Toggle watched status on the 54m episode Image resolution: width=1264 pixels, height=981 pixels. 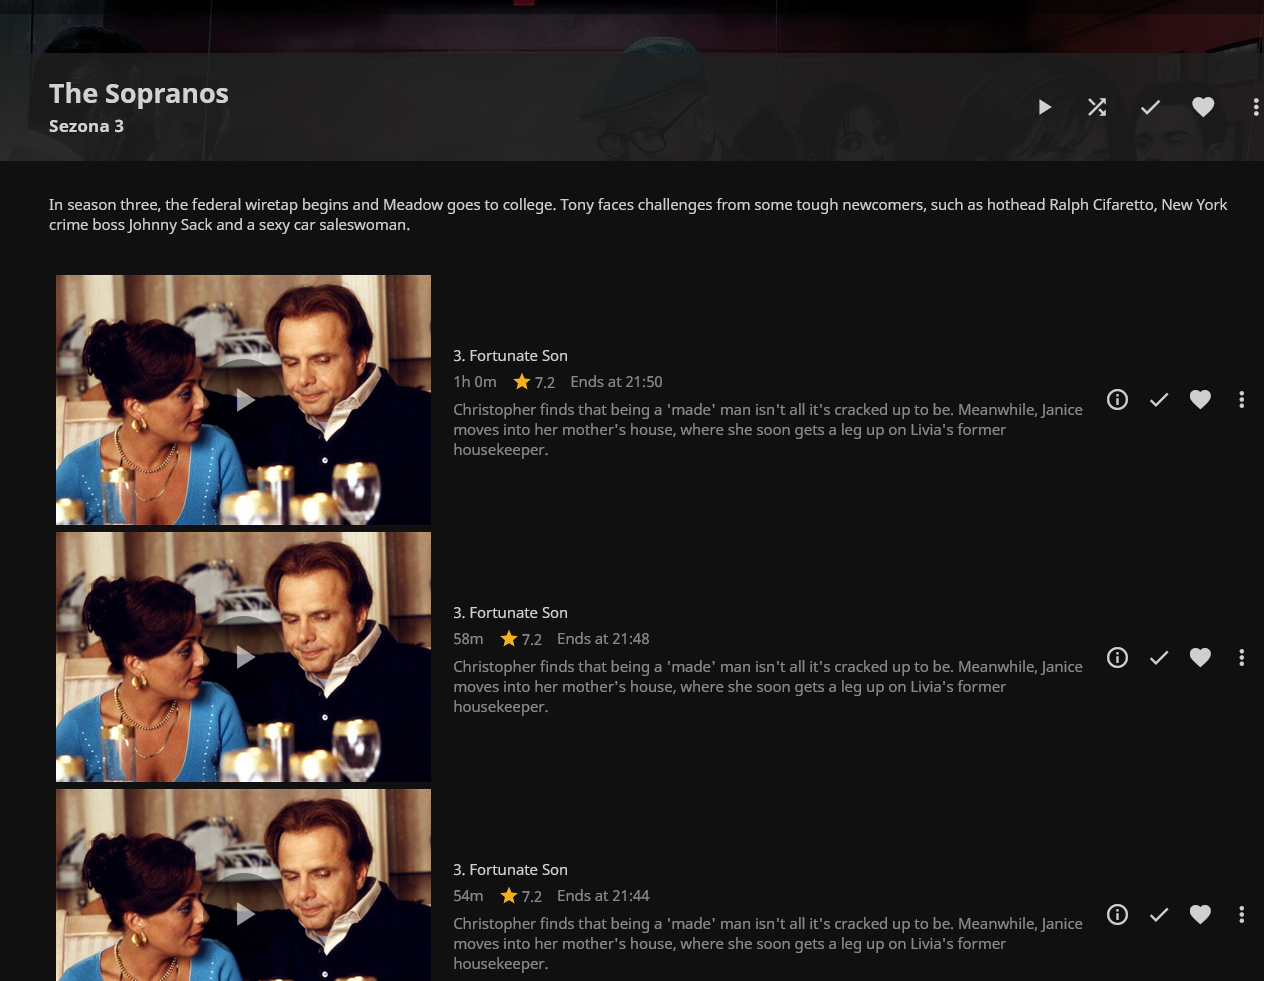pos(1159,914)
